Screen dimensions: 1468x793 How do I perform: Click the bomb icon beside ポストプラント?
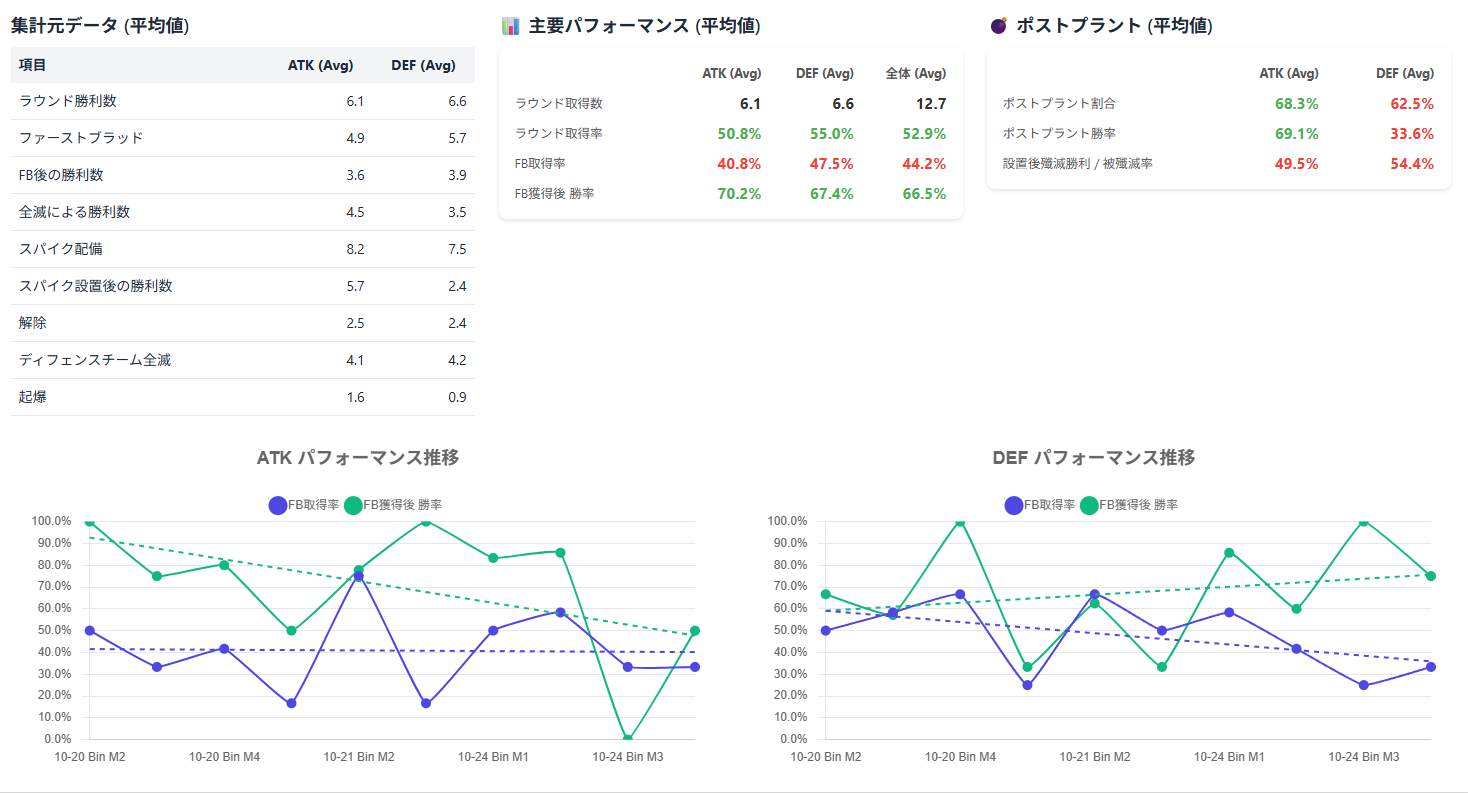coord(998,27)
